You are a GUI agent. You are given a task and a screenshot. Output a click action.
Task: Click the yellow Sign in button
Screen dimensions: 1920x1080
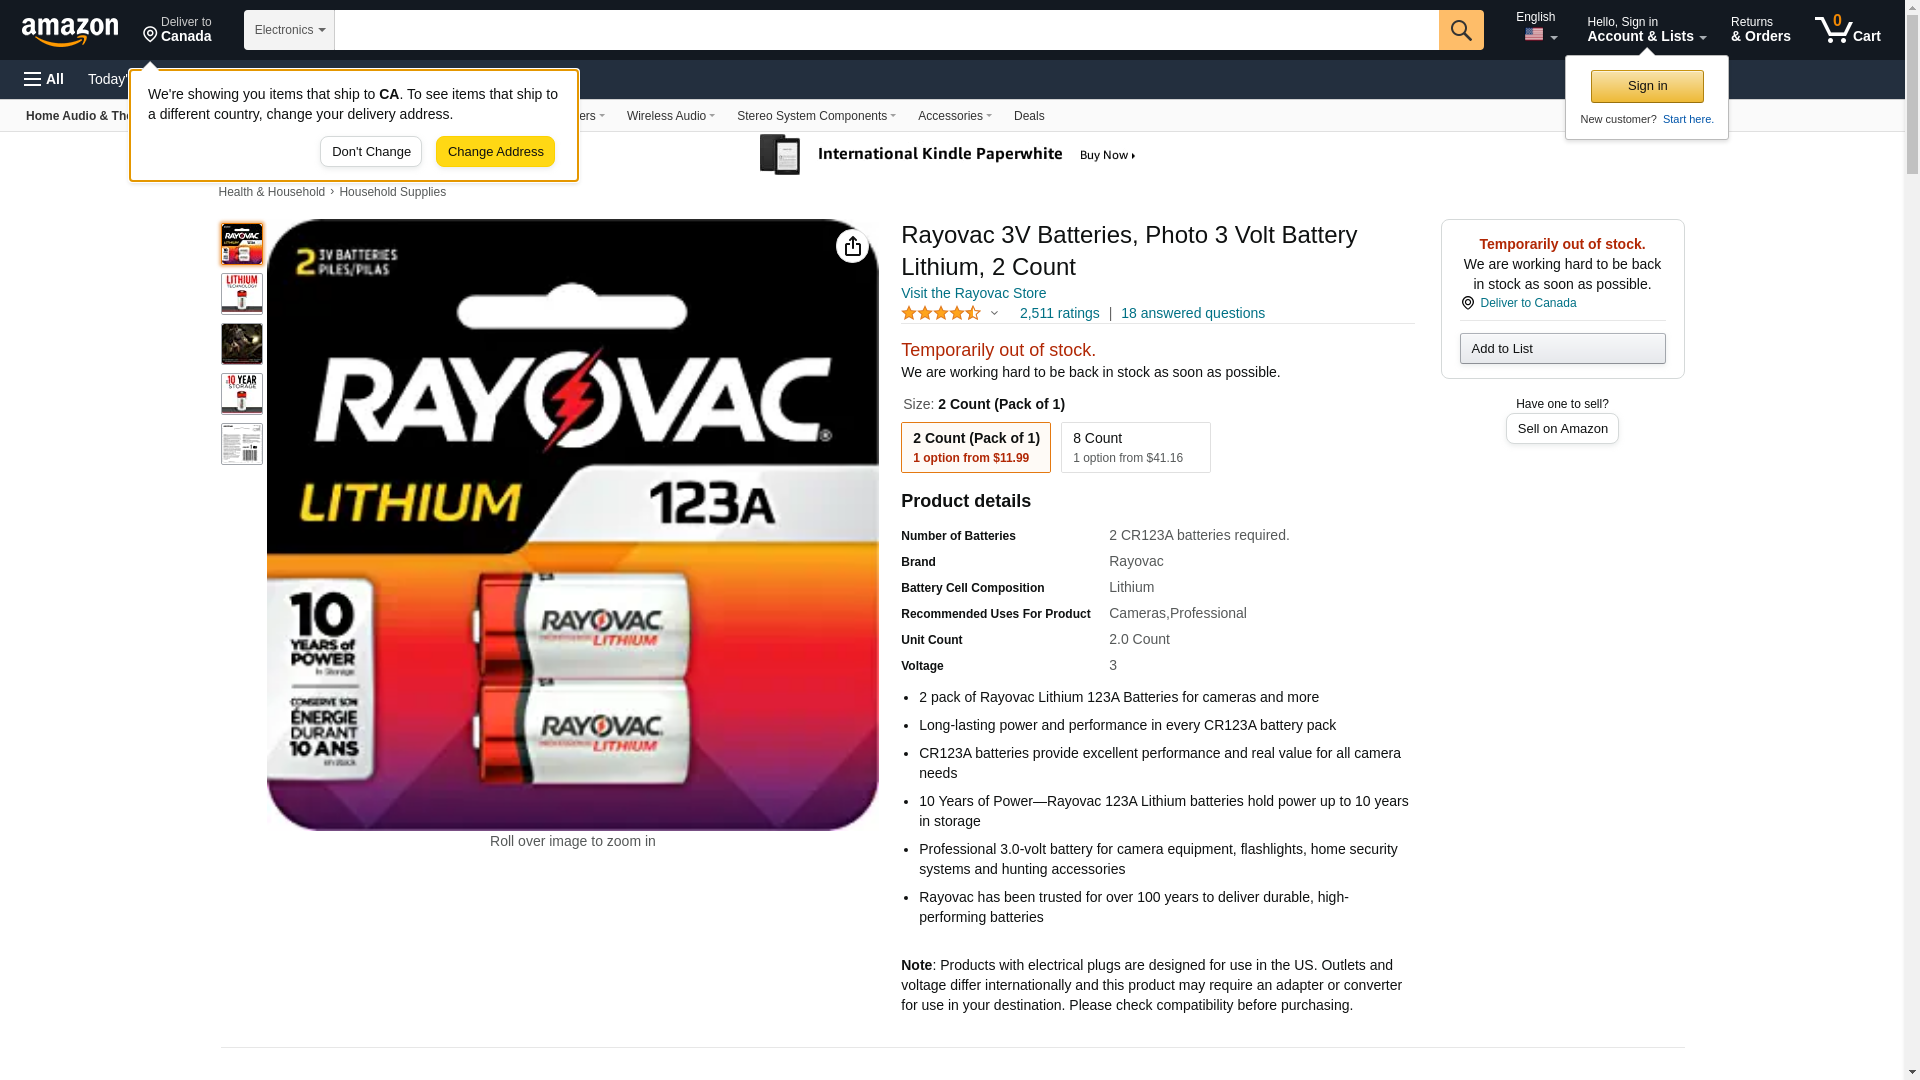coord(1647,86)
